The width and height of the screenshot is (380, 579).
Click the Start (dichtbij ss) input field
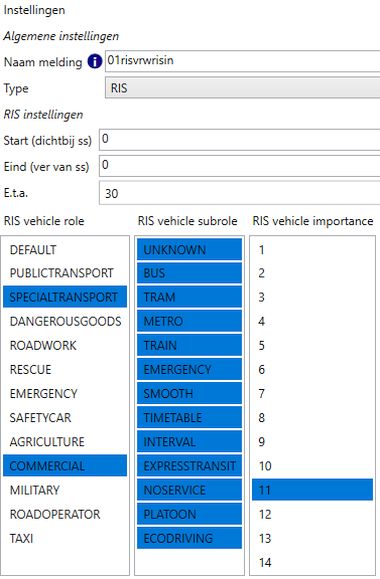click(240, 140)
